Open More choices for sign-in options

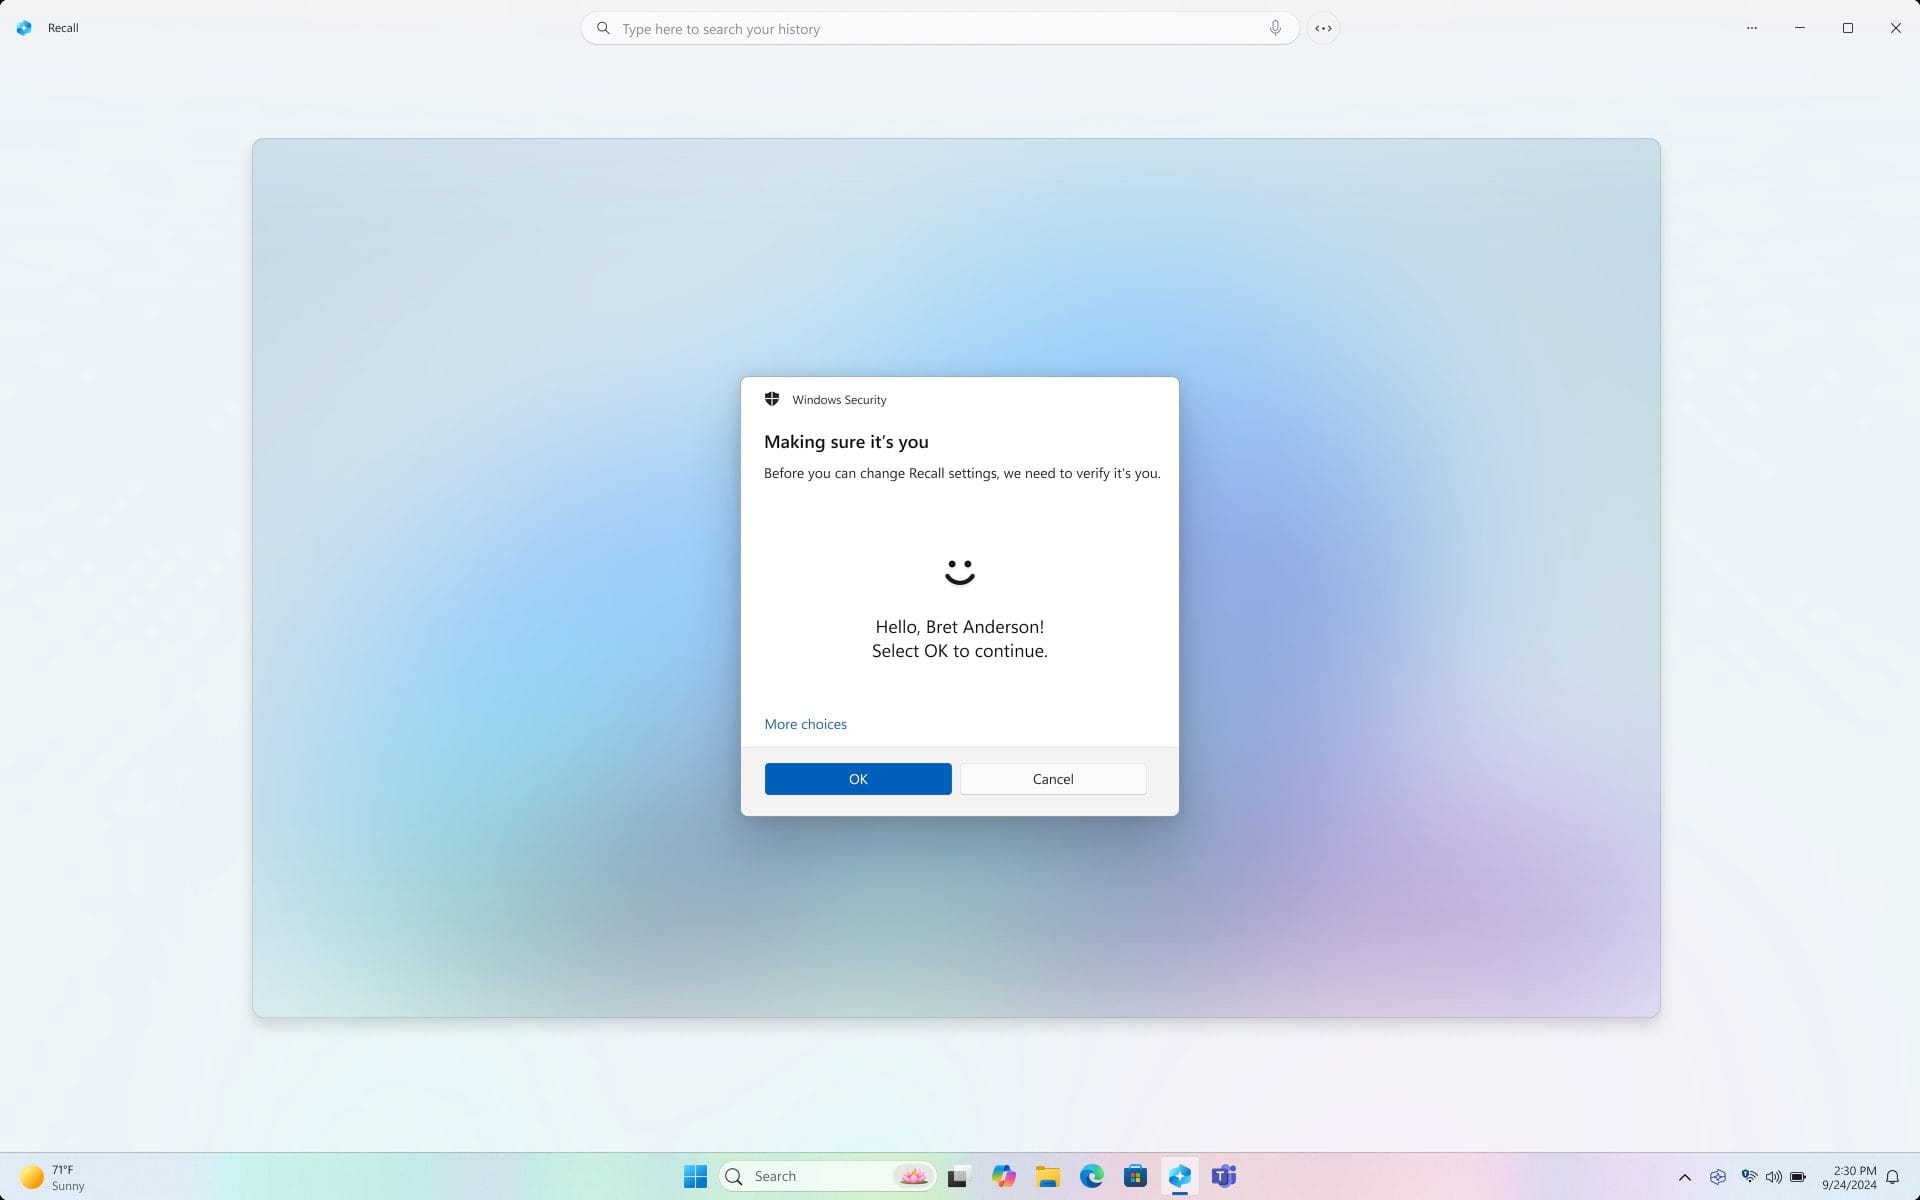tap(805, 723)
